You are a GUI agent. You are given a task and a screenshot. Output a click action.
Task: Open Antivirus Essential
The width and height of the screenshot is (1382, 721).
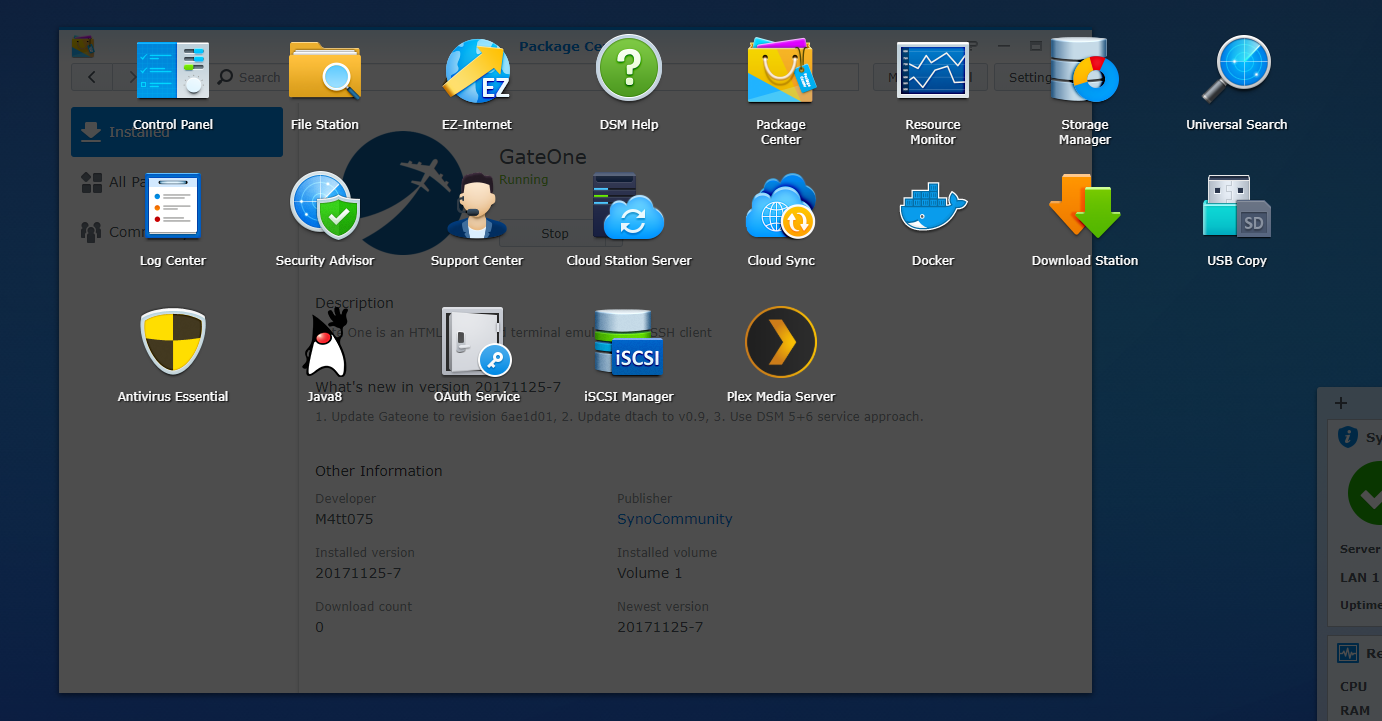(x=173, y=342)
